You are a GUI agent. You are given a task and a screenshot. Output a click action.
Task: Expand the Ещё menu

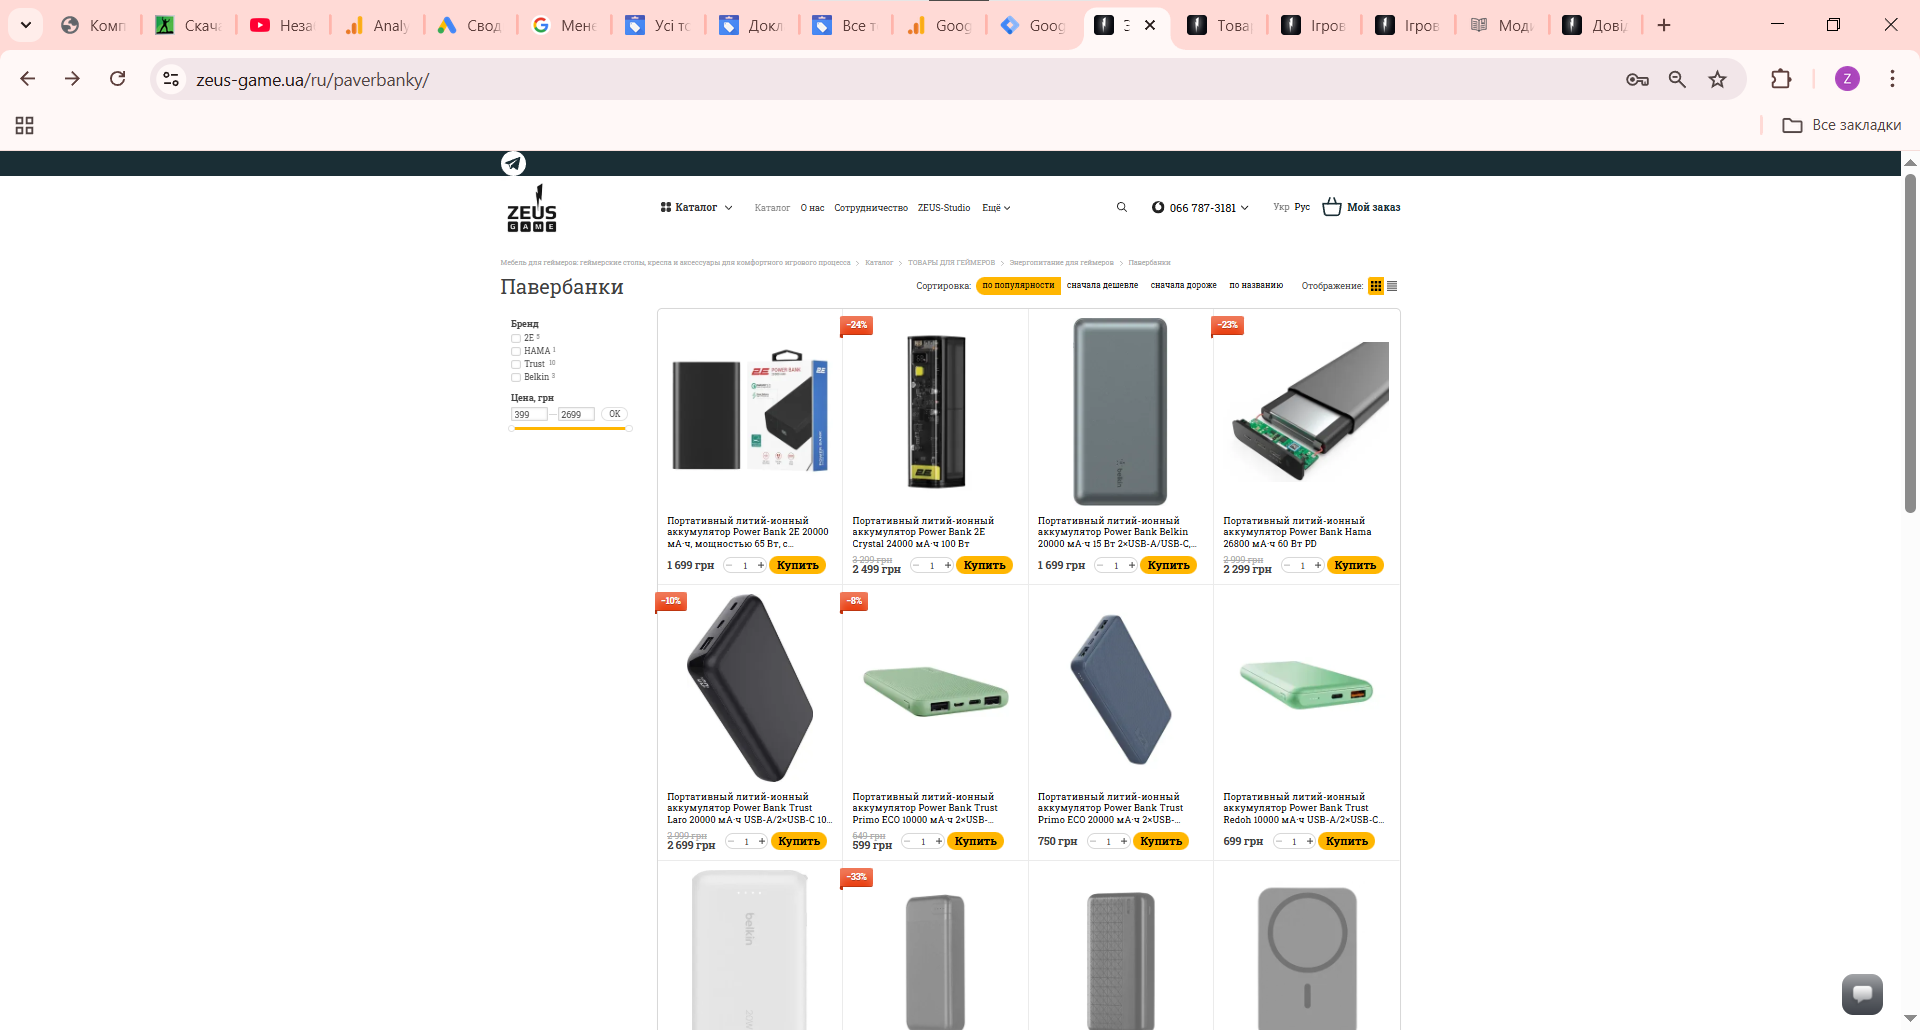[996, 208]
